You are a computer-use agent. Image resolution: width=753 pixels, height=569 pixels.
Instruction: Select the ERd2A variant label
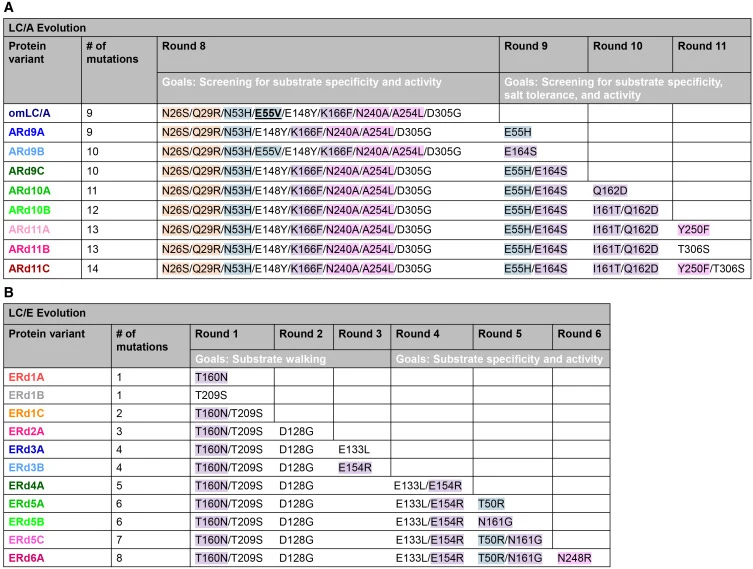point(26,431)
